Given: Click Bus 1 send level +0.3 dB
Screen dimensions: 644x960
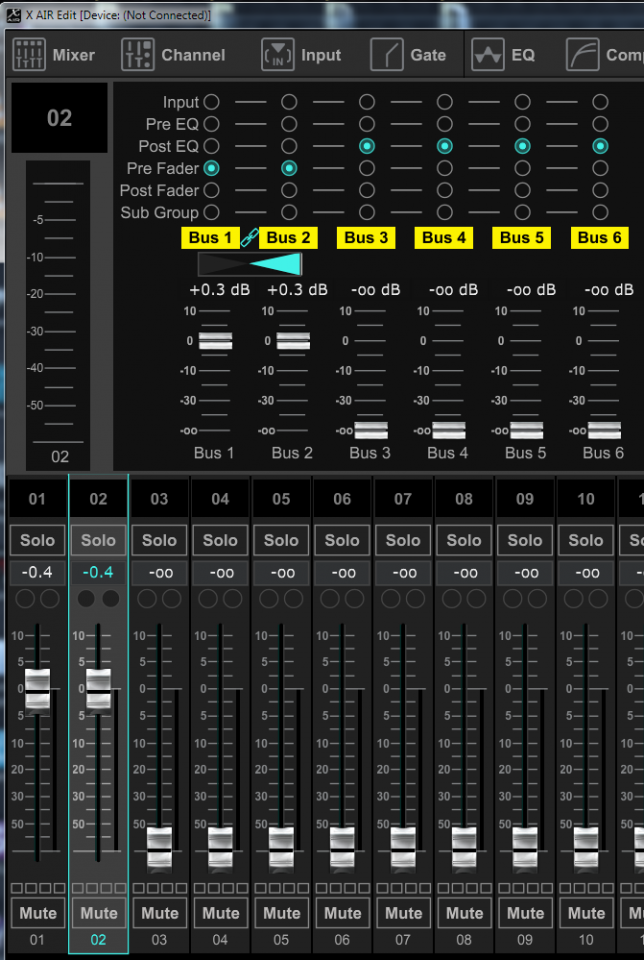Looking at the screenshot, I should pos(220,290).
